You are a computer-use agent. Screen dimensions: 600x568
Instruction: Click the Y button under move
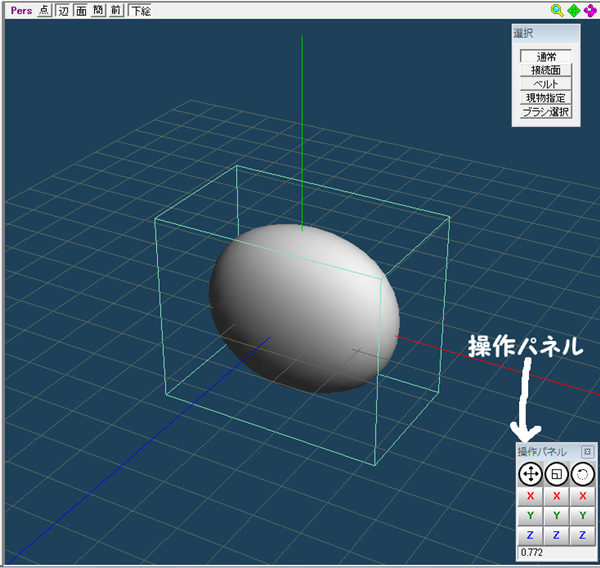tap(530, 516)
